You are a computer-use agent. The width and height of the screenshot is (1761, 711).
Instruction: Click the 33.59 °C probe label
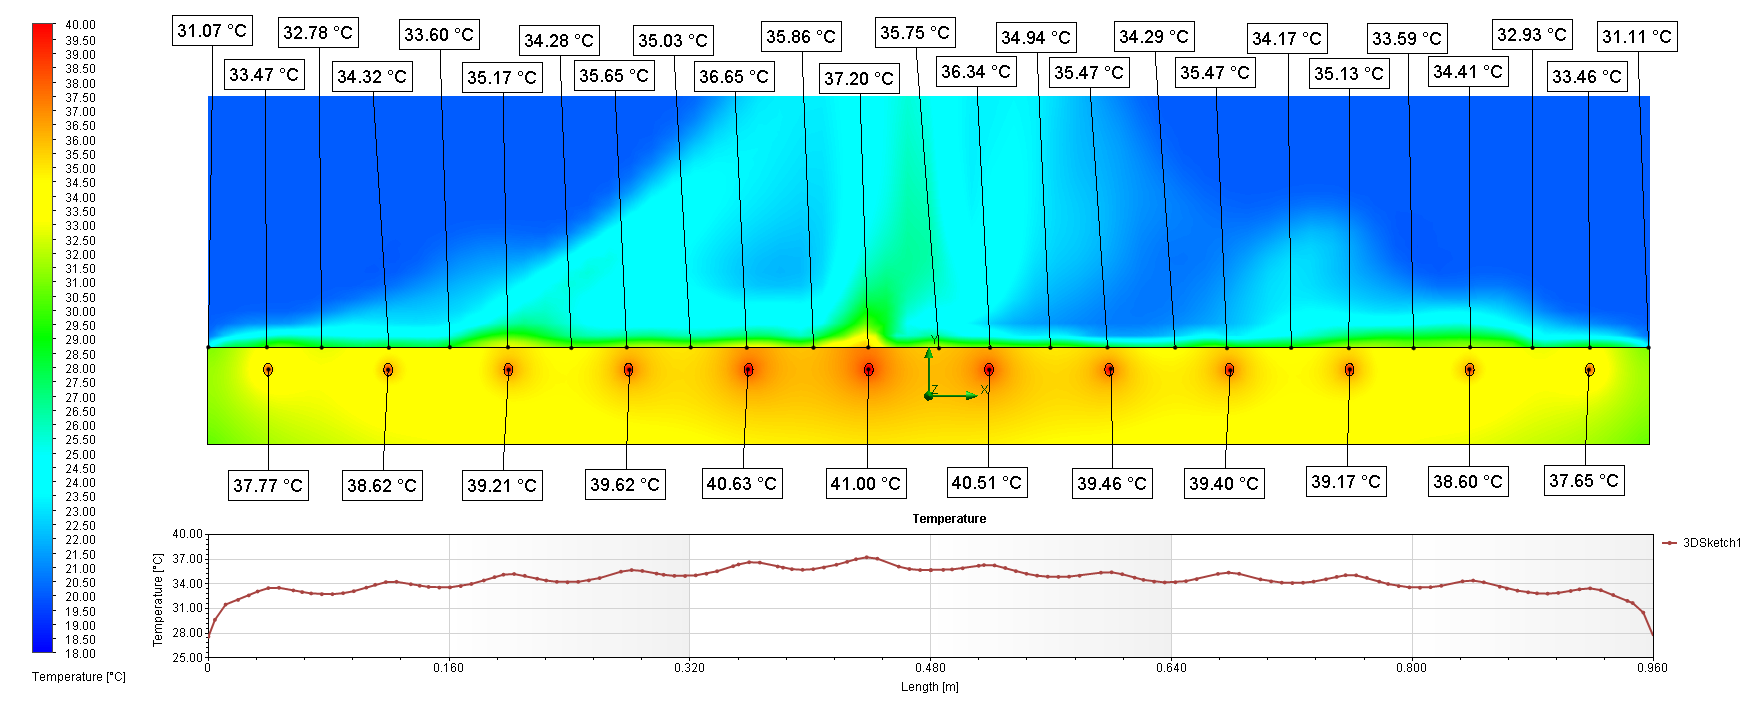tap(1407, 39)
